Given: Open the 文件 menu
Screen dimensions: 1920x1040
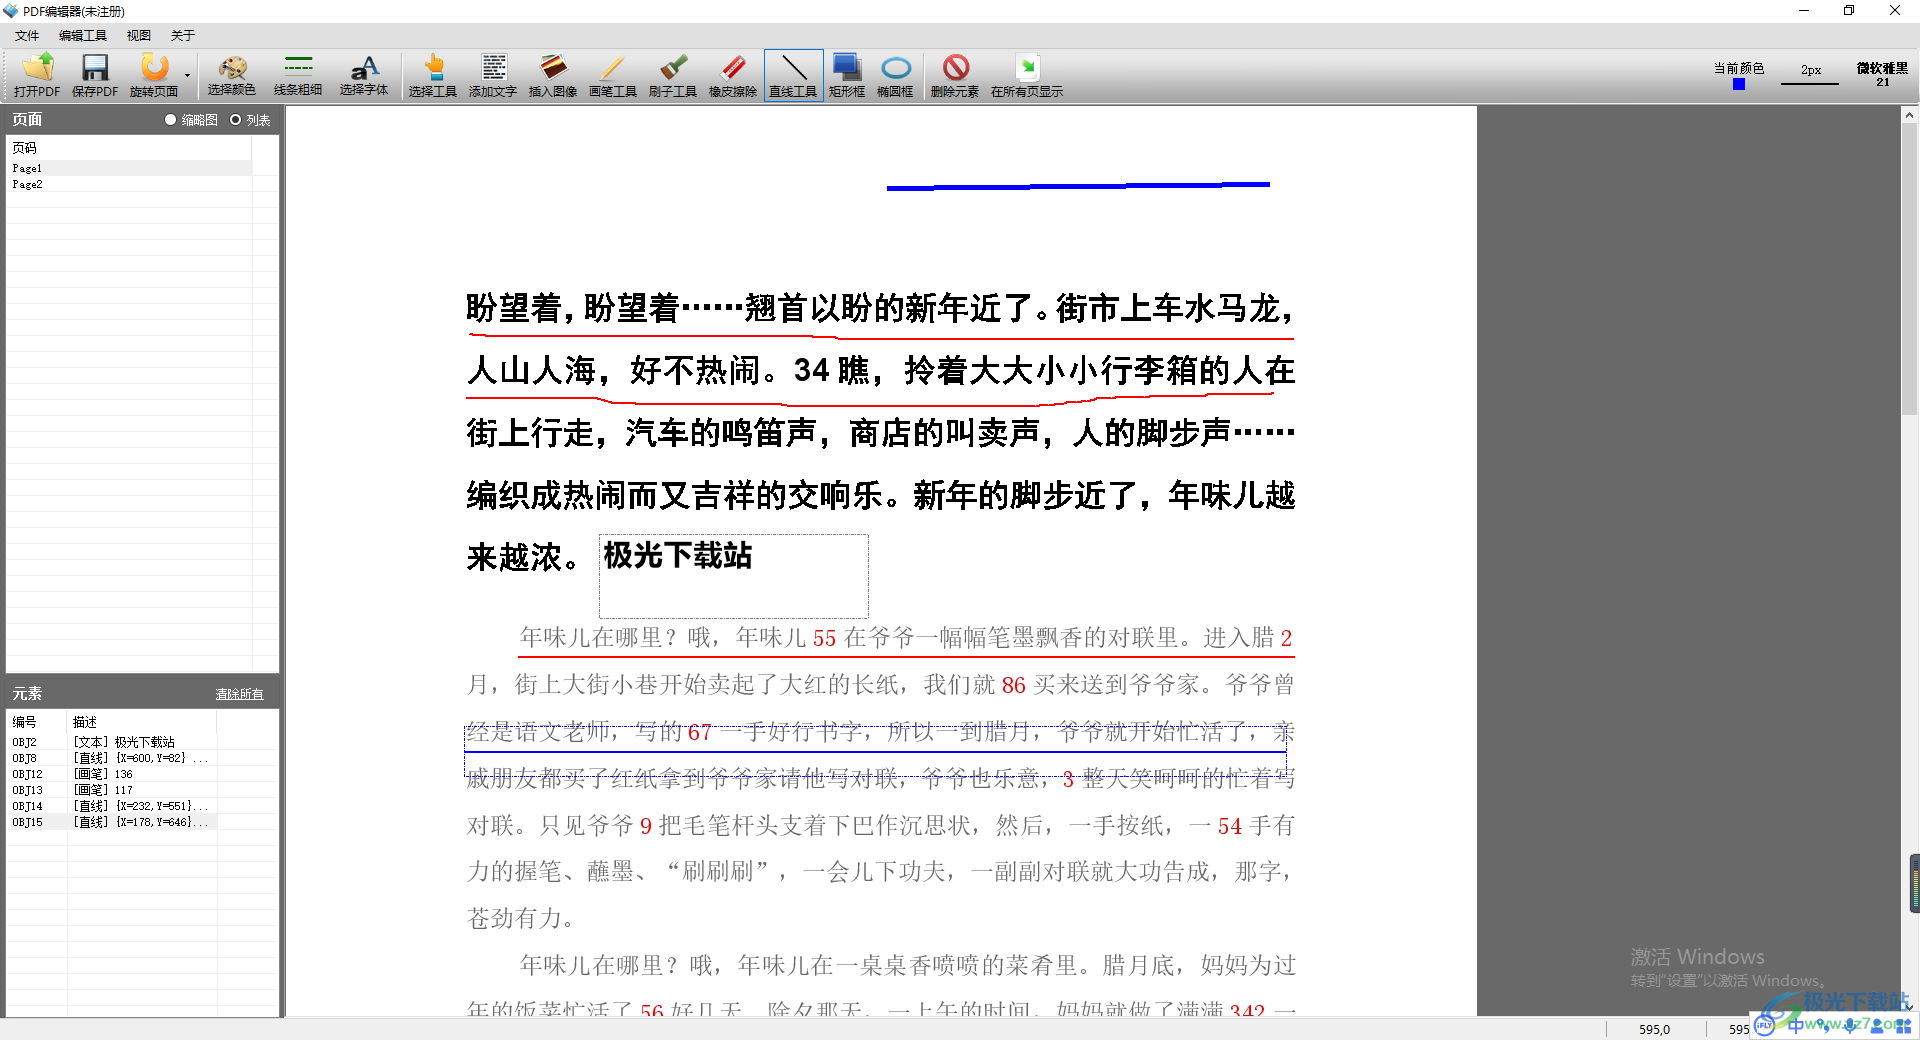Looking at the screenshot, I should coord(27,36).
